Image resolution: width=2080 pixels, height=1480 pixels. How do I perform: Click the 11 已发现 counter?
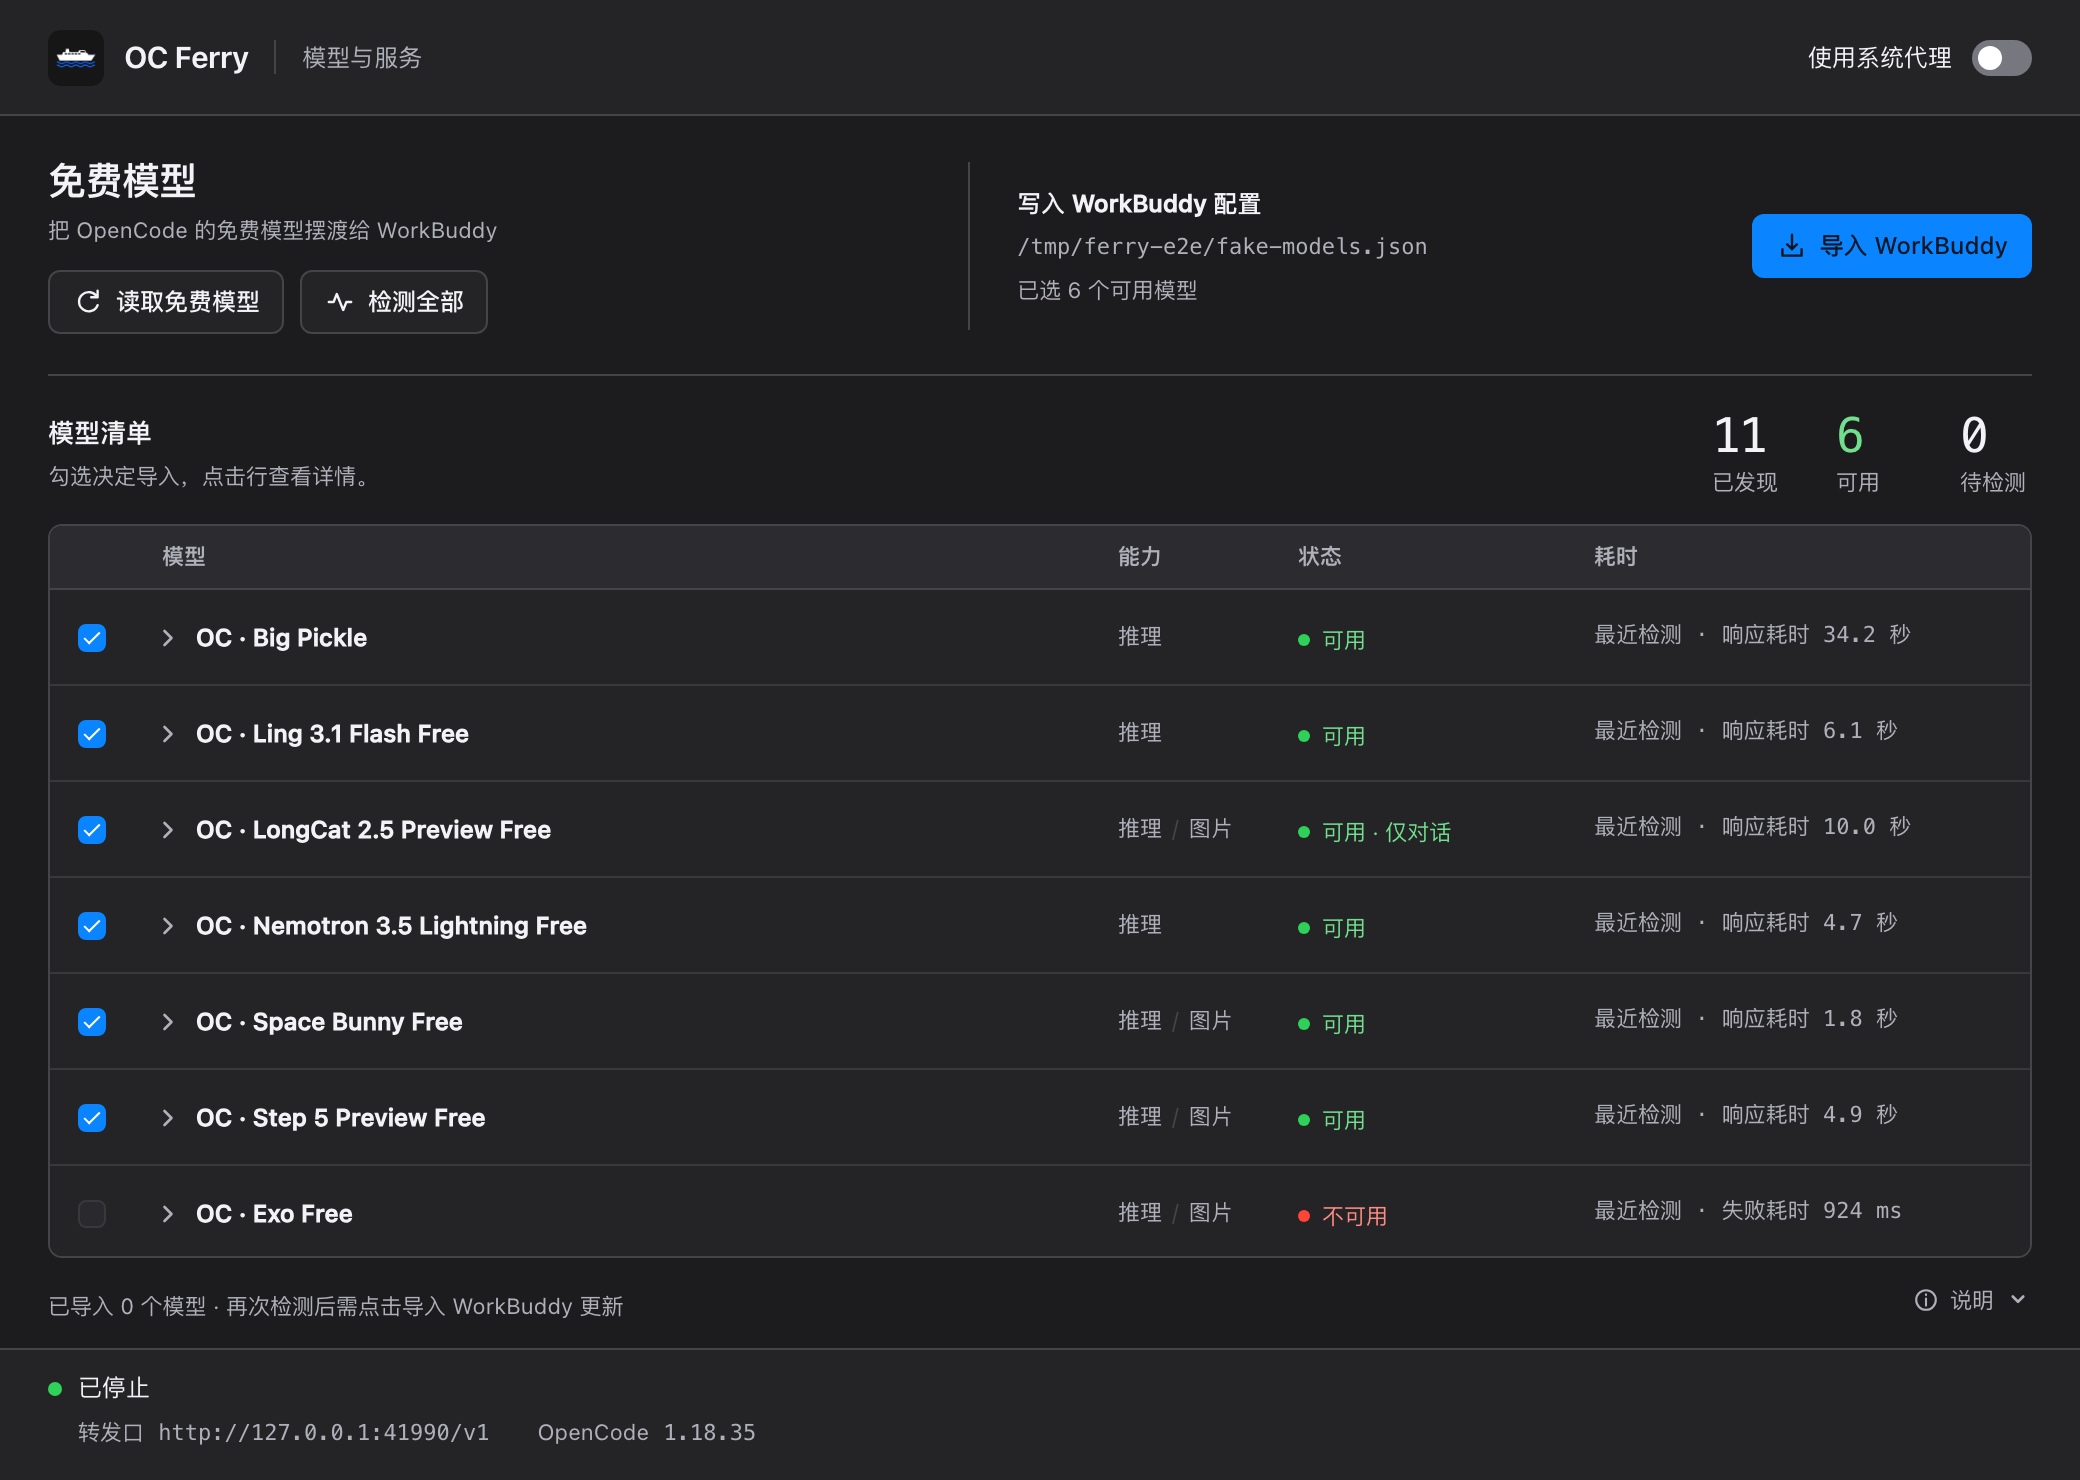[x=1744, y=453]
